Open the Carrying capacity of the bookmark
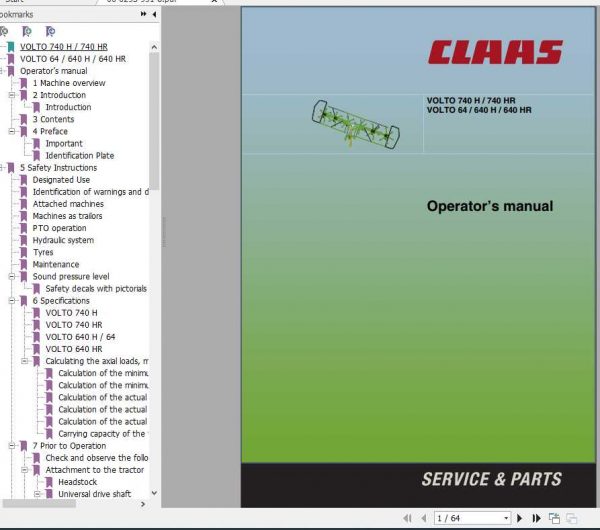 [x=103, y=434]
